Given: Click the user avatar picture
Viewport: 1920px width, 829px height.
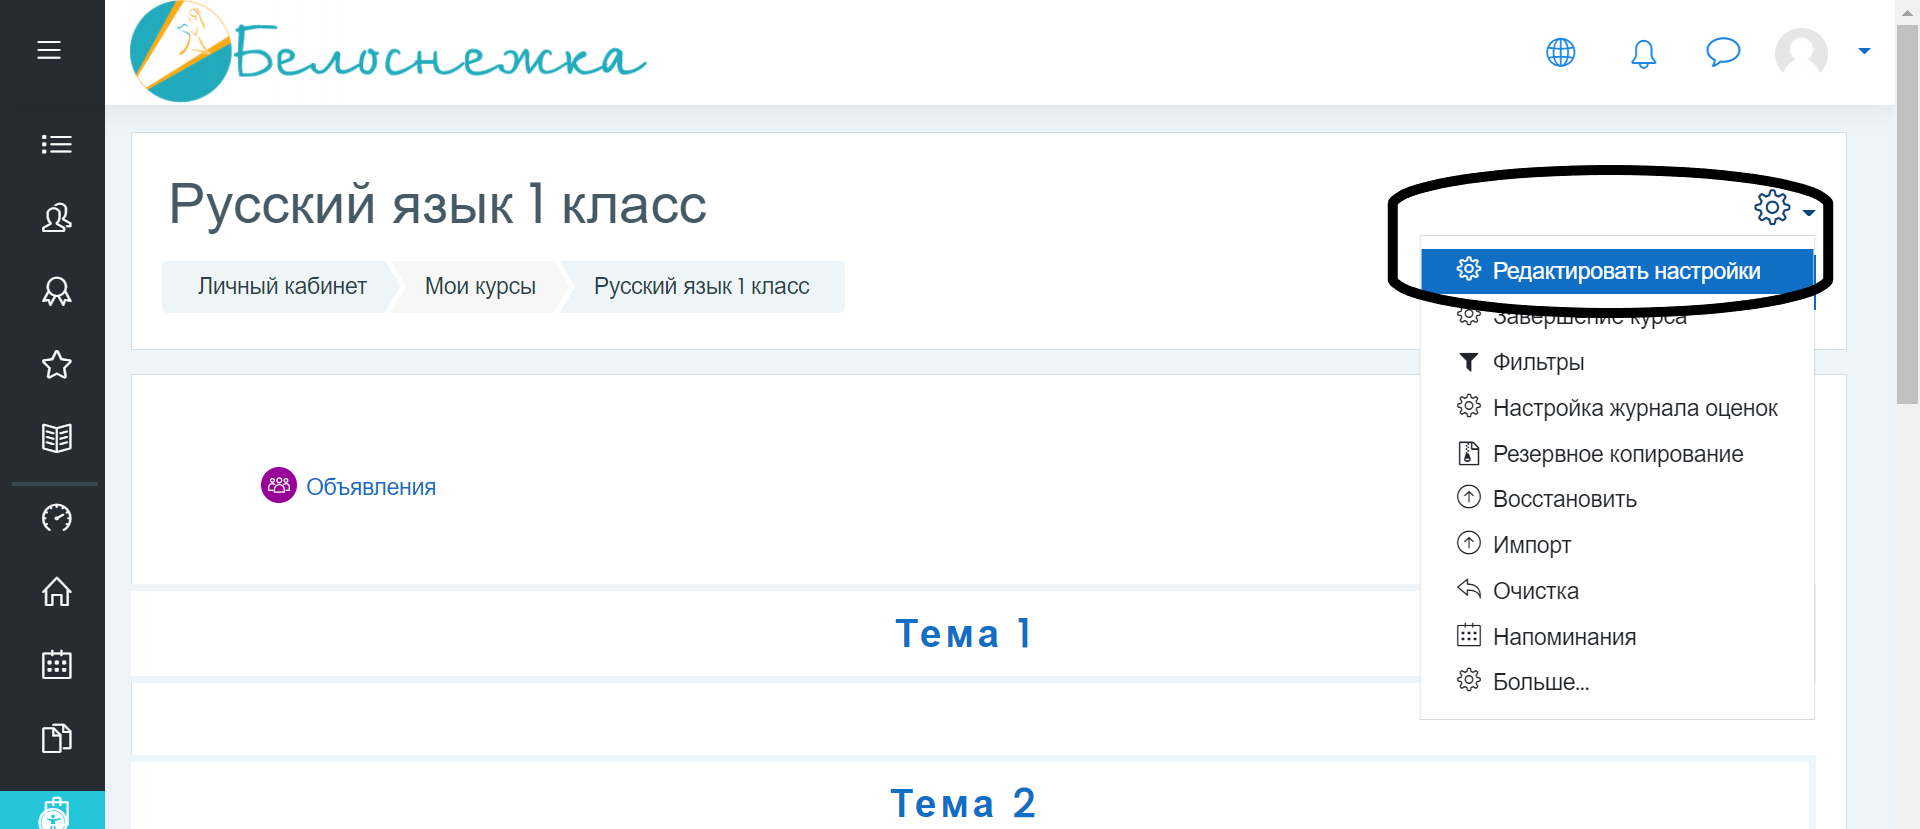Looking at the screenshot, I should pos(1801,52).
